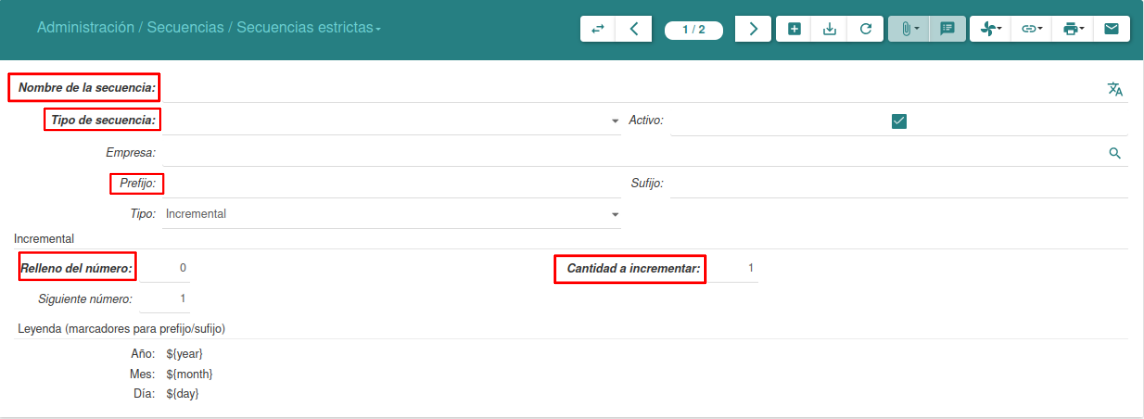Switch view with the toggle arrows icon
This screenshot has height=419, width=1144.
click(x=598, y=29)
